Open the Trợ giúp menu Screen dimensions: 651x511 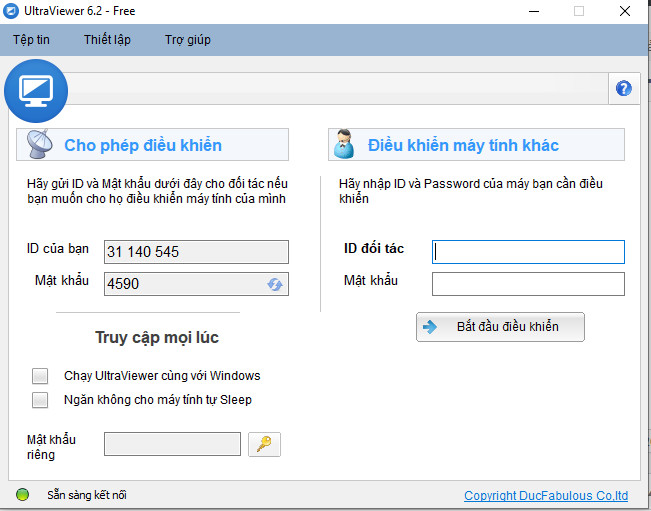point(187,40)
